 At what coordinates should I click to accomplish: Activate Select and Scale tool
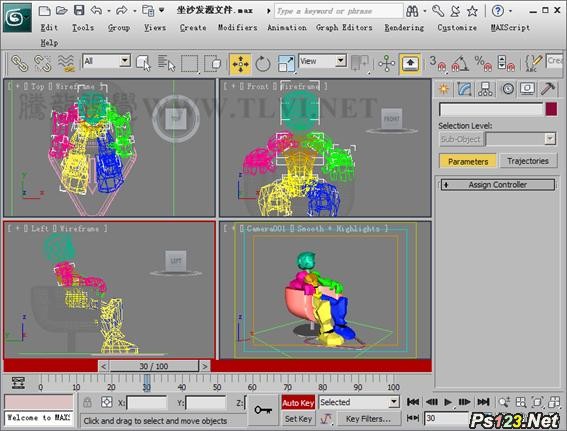click(286, 64)
